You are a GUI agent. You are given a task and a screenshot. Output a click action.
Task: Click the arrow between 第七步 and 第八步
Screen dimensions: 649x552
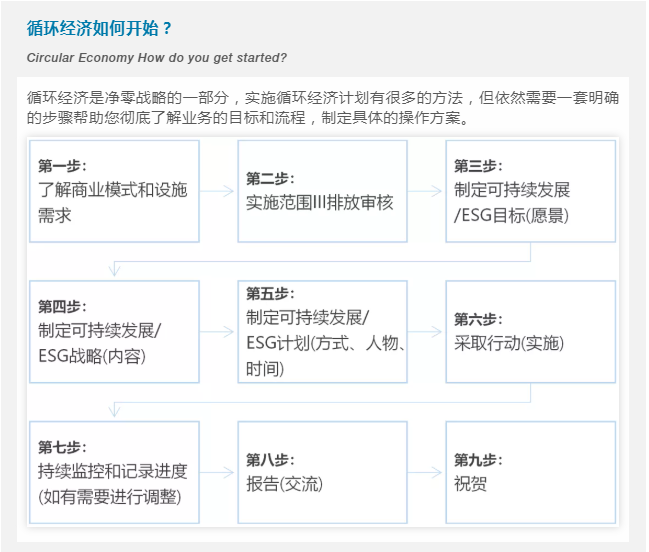pos(218,473)
